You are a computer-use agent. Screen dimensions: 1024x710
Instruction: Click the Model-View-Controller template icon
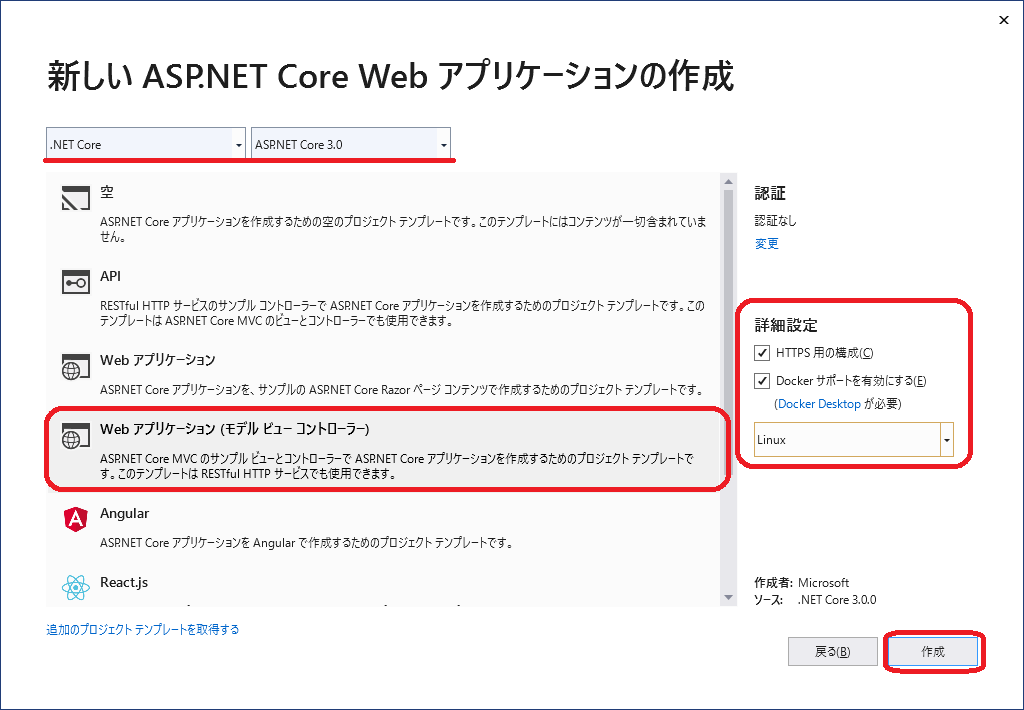(x=76, y=437)
